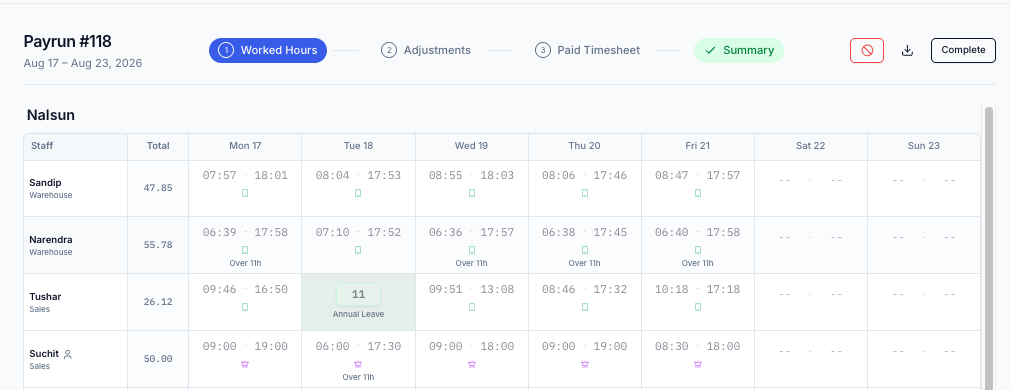Click the Payrun #118 title
Screen dimensions: 1011x390
point(68,41)
